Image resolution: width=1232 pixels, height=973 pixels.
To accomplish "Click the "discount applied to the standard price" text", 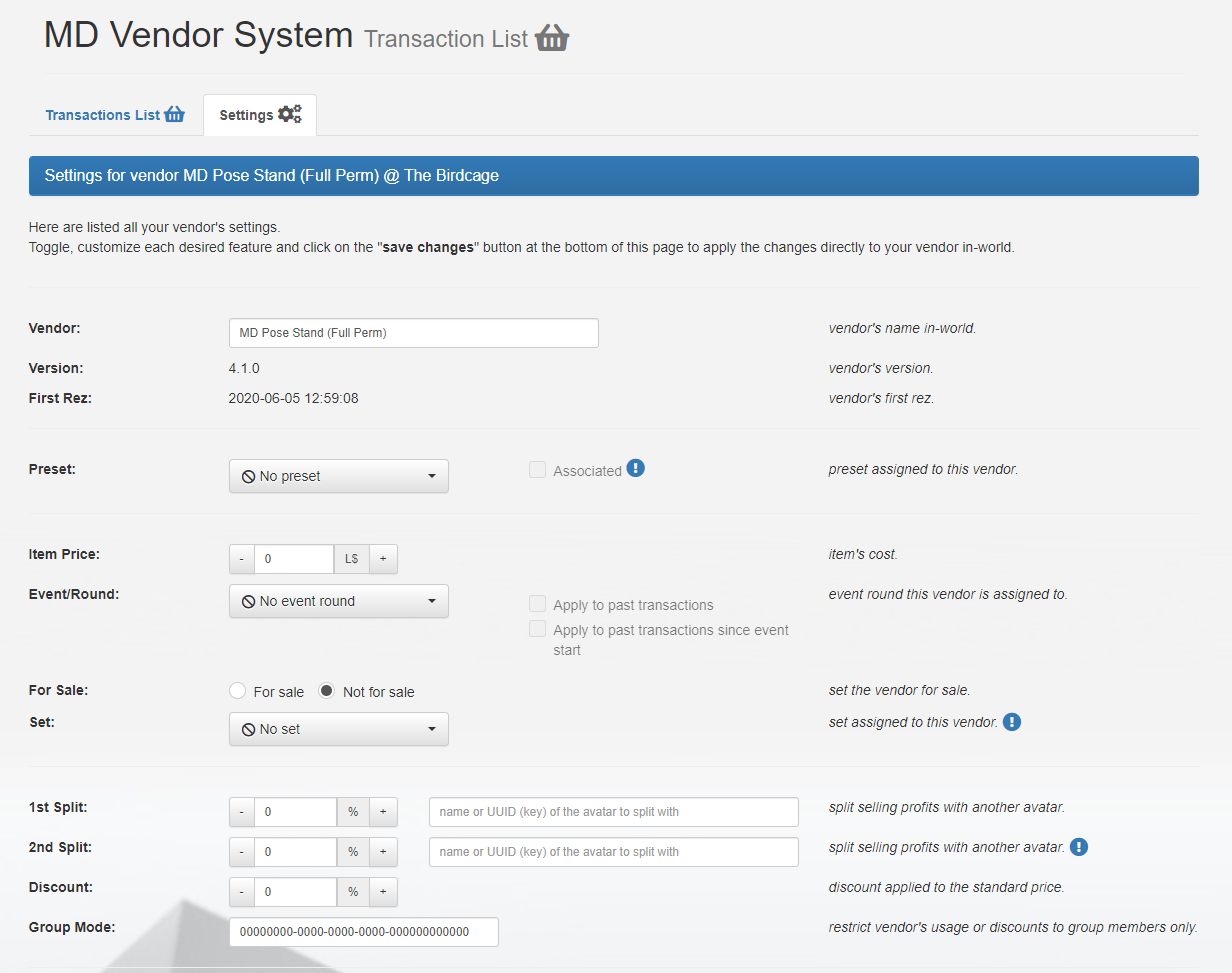I will (x=946, y=887).
